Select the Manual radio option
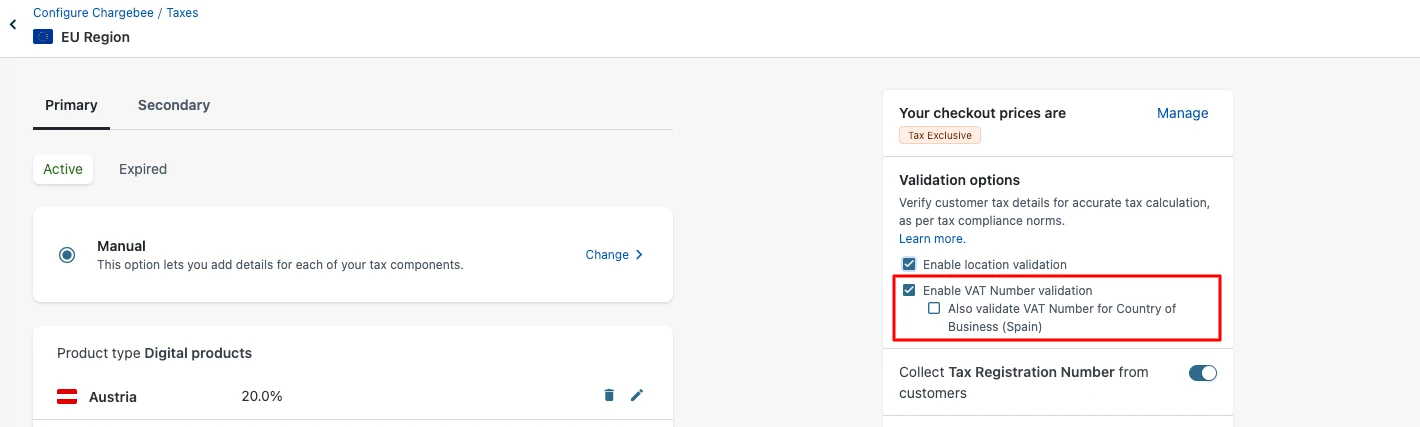 coord(67,255)
